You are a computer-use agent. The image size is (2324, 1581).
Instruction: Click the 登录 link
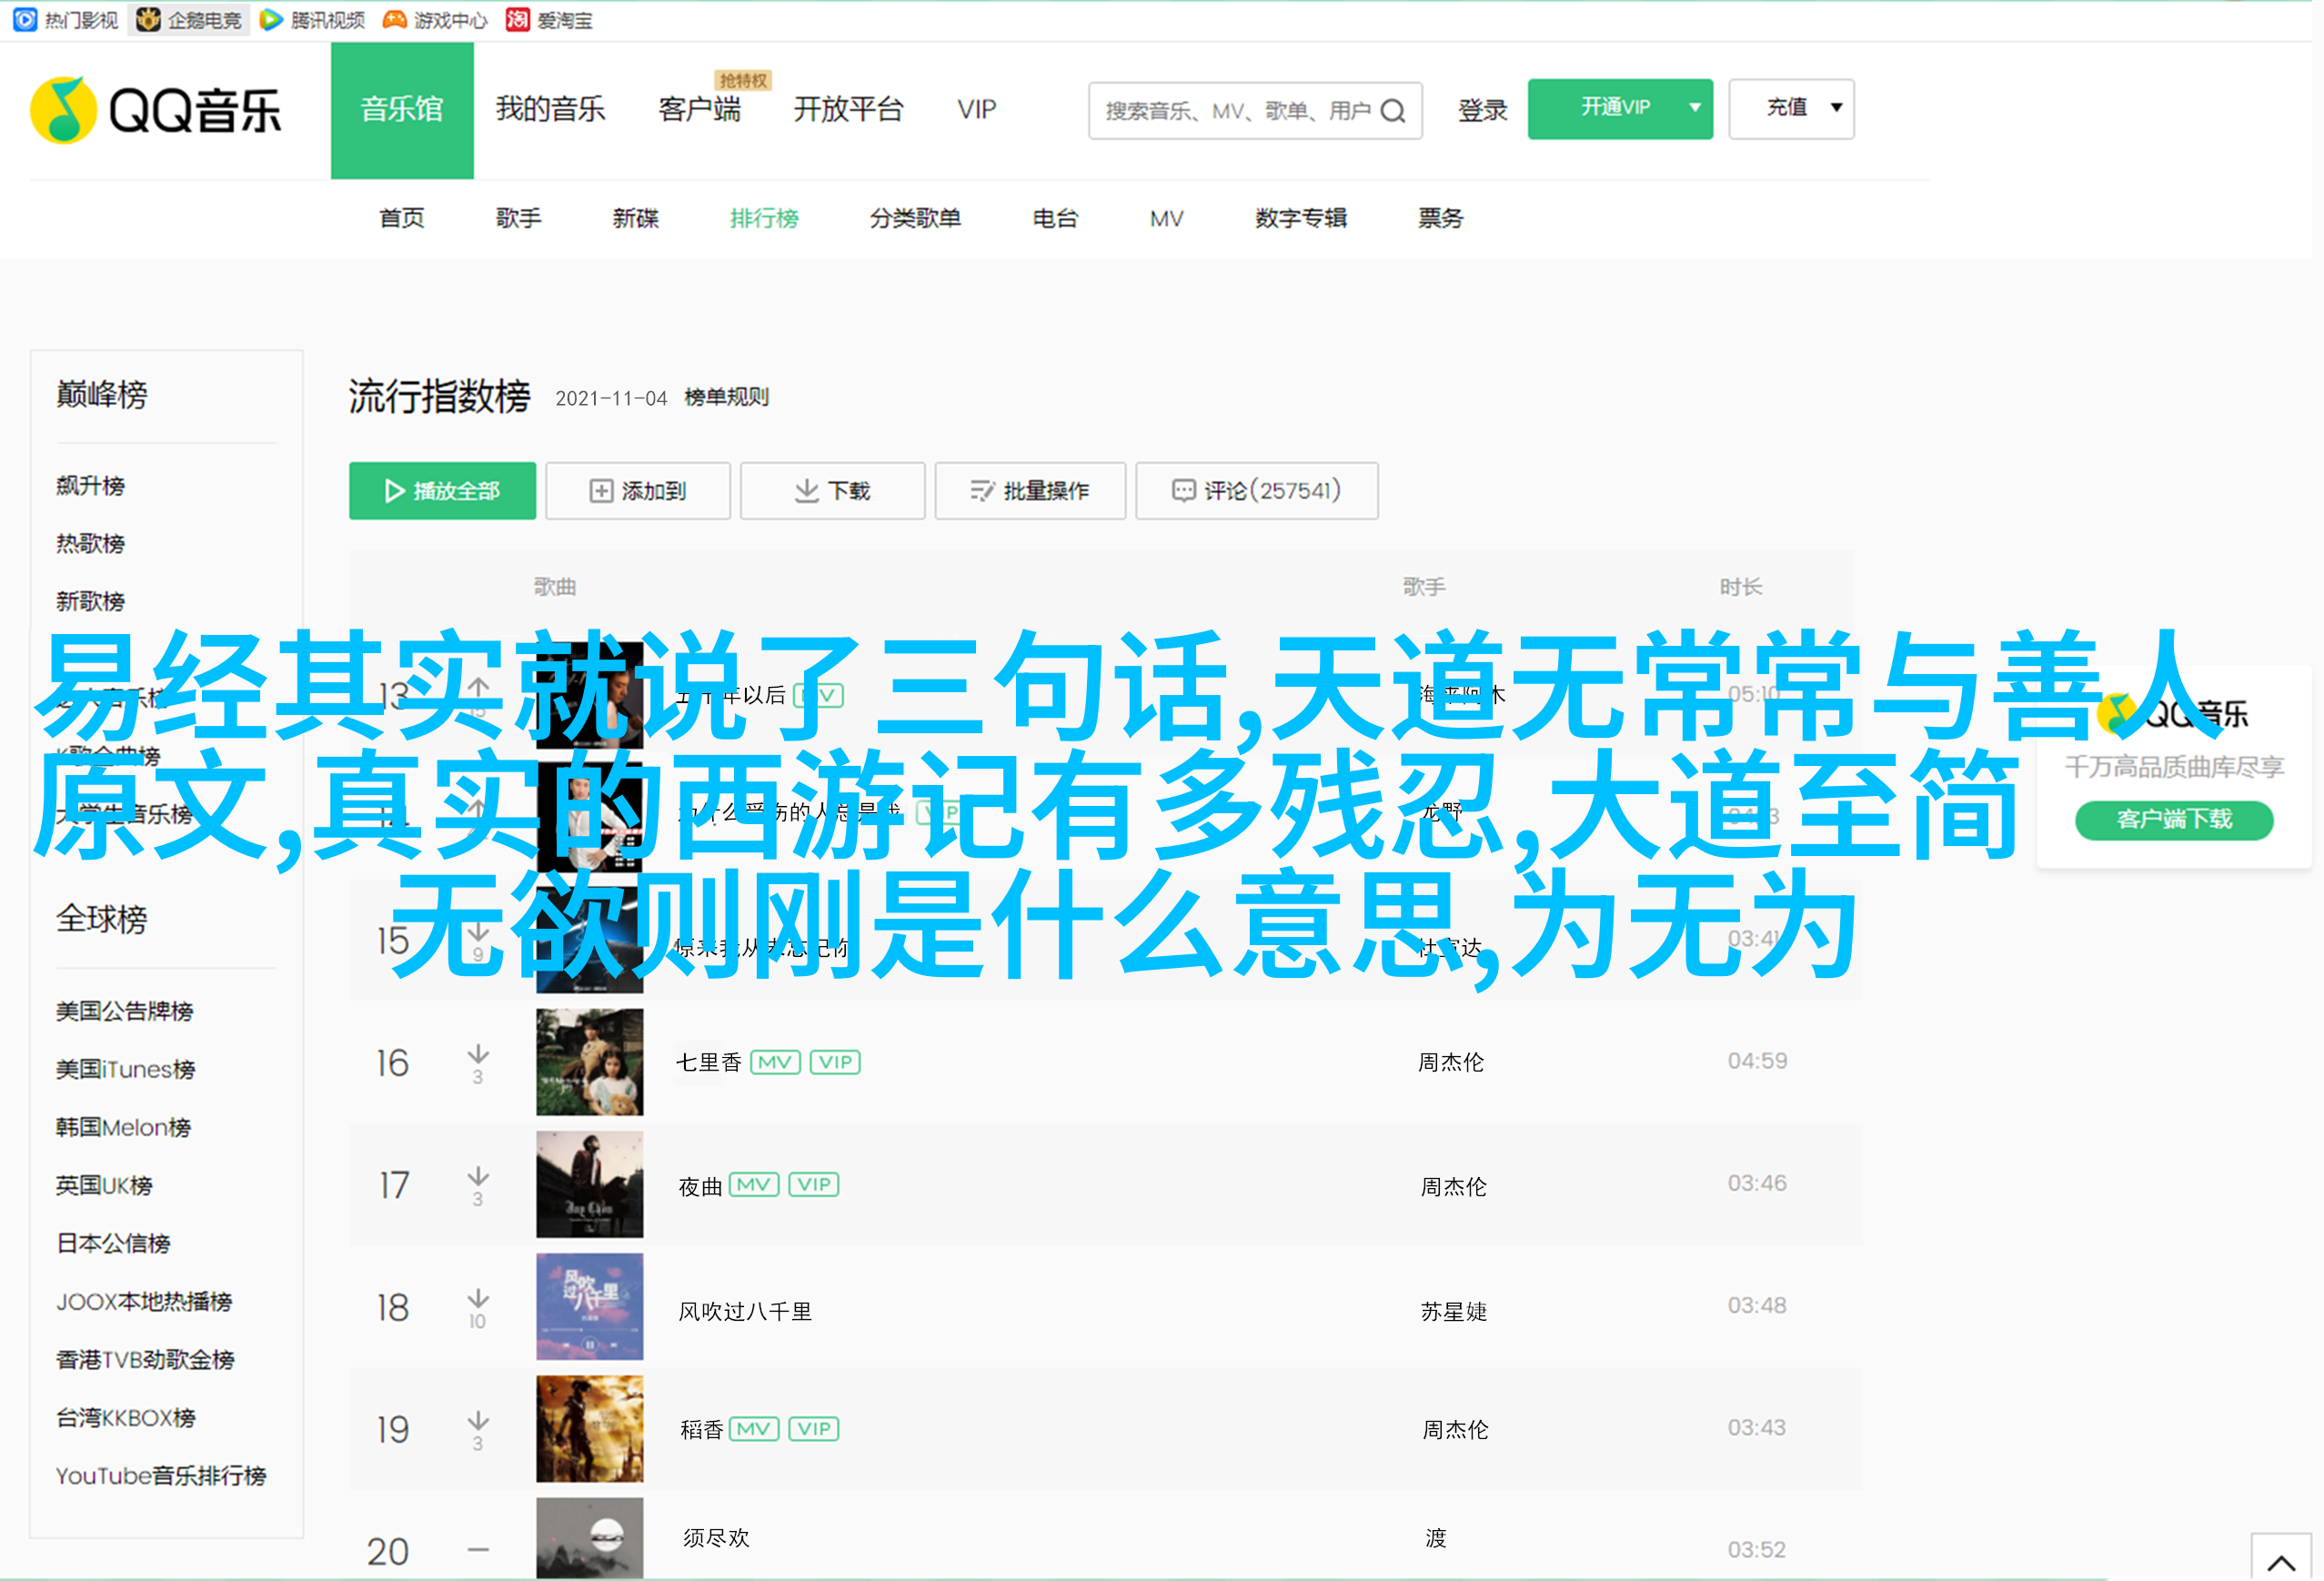click(x=1482, y=110)
